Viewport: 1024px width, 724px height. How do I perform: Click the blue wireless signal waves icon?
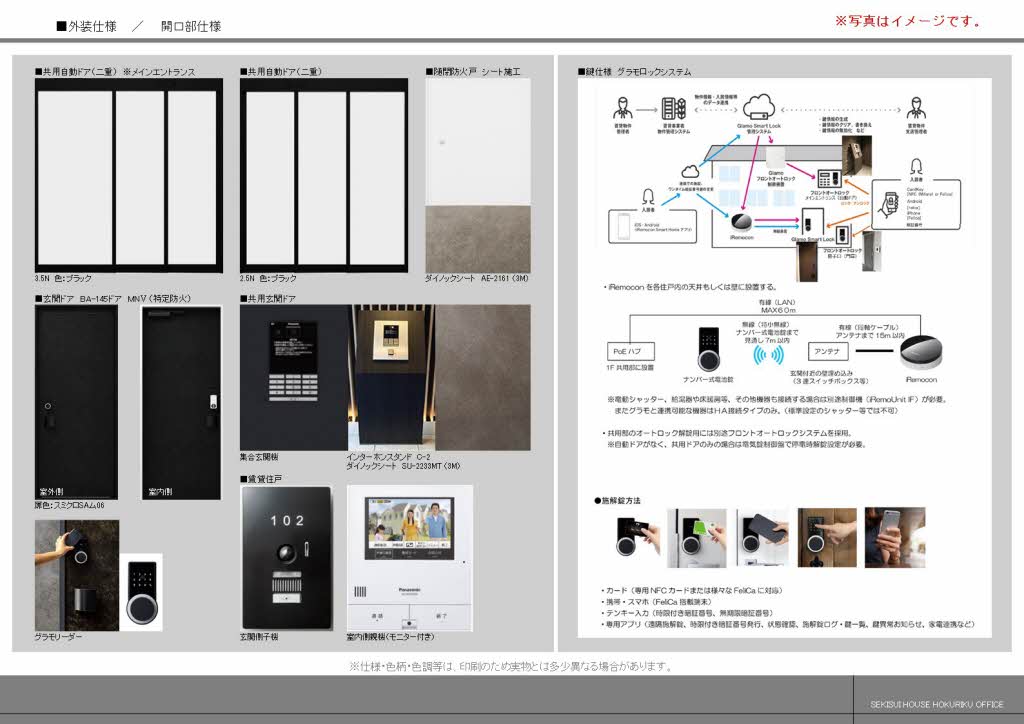(x=769, y=354)
